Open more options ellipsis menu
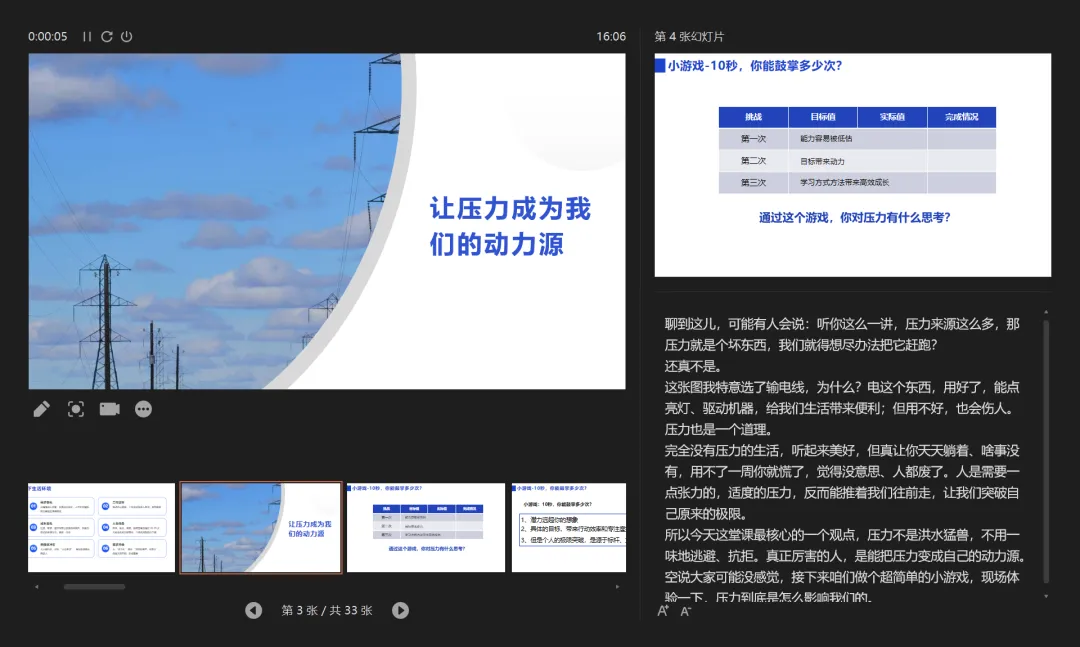The image size is (1080, 647). point(143,409)
